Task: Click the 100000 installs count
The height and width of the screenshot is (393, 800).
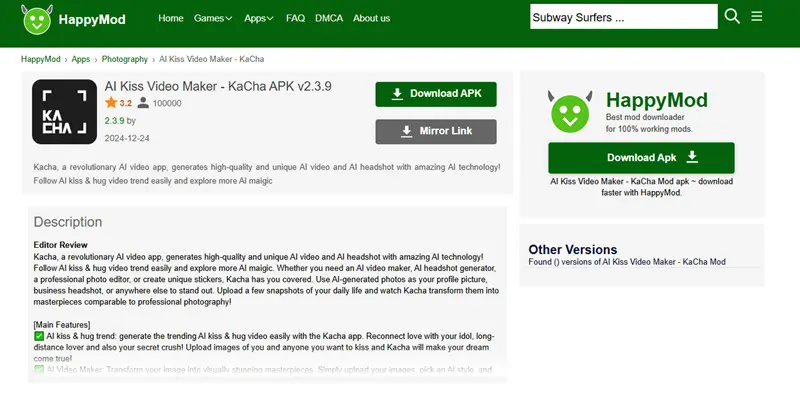Action: pyautogui.click(x=167, y=103)
